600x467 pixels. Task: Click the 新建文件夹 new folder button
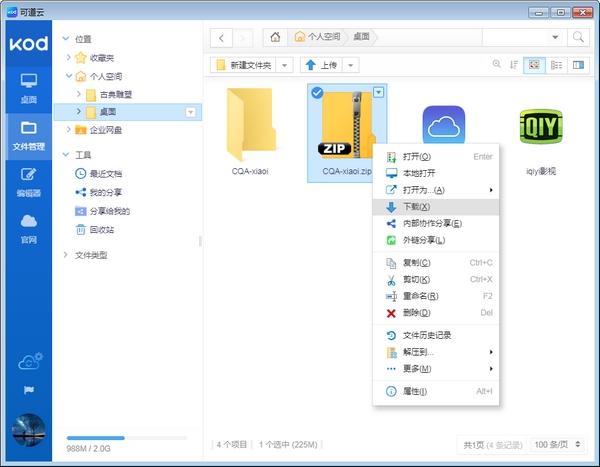(244, 65)
